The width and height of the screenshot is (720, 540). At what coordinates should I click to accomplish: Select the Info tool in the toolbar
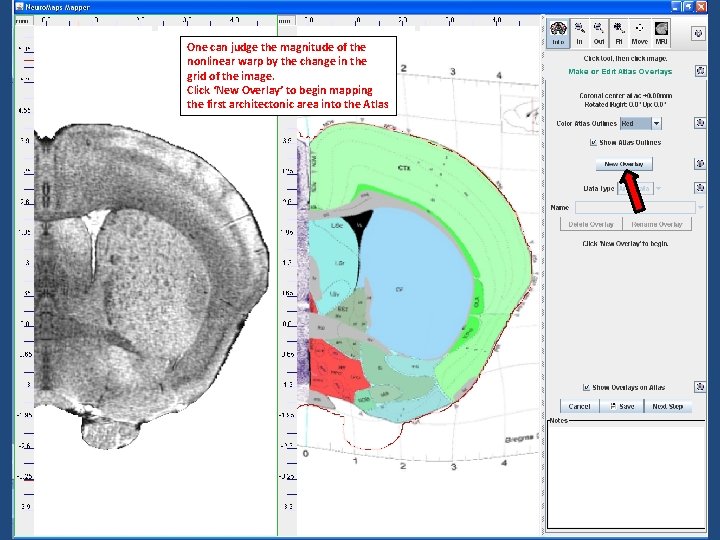tap(558, 34)
